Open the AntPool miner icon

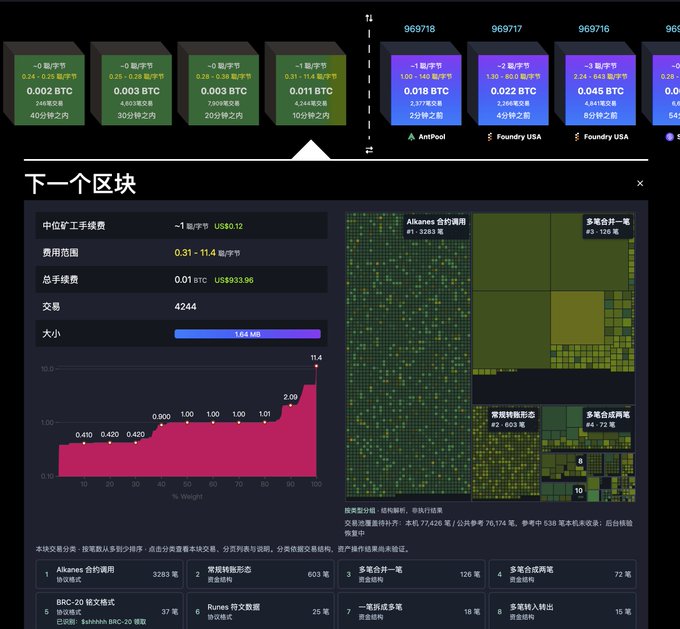tap(411, 137)
